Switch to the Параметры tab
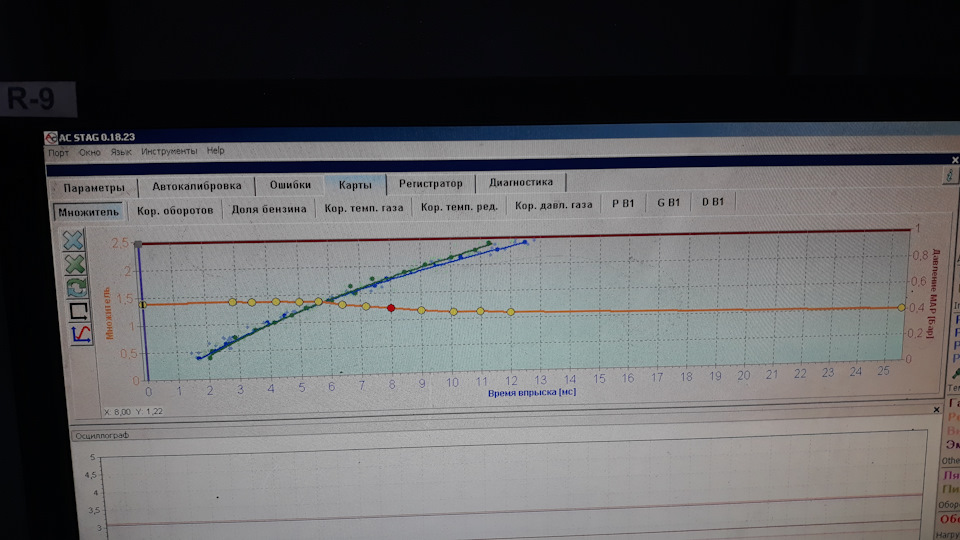 click(94, 188)
